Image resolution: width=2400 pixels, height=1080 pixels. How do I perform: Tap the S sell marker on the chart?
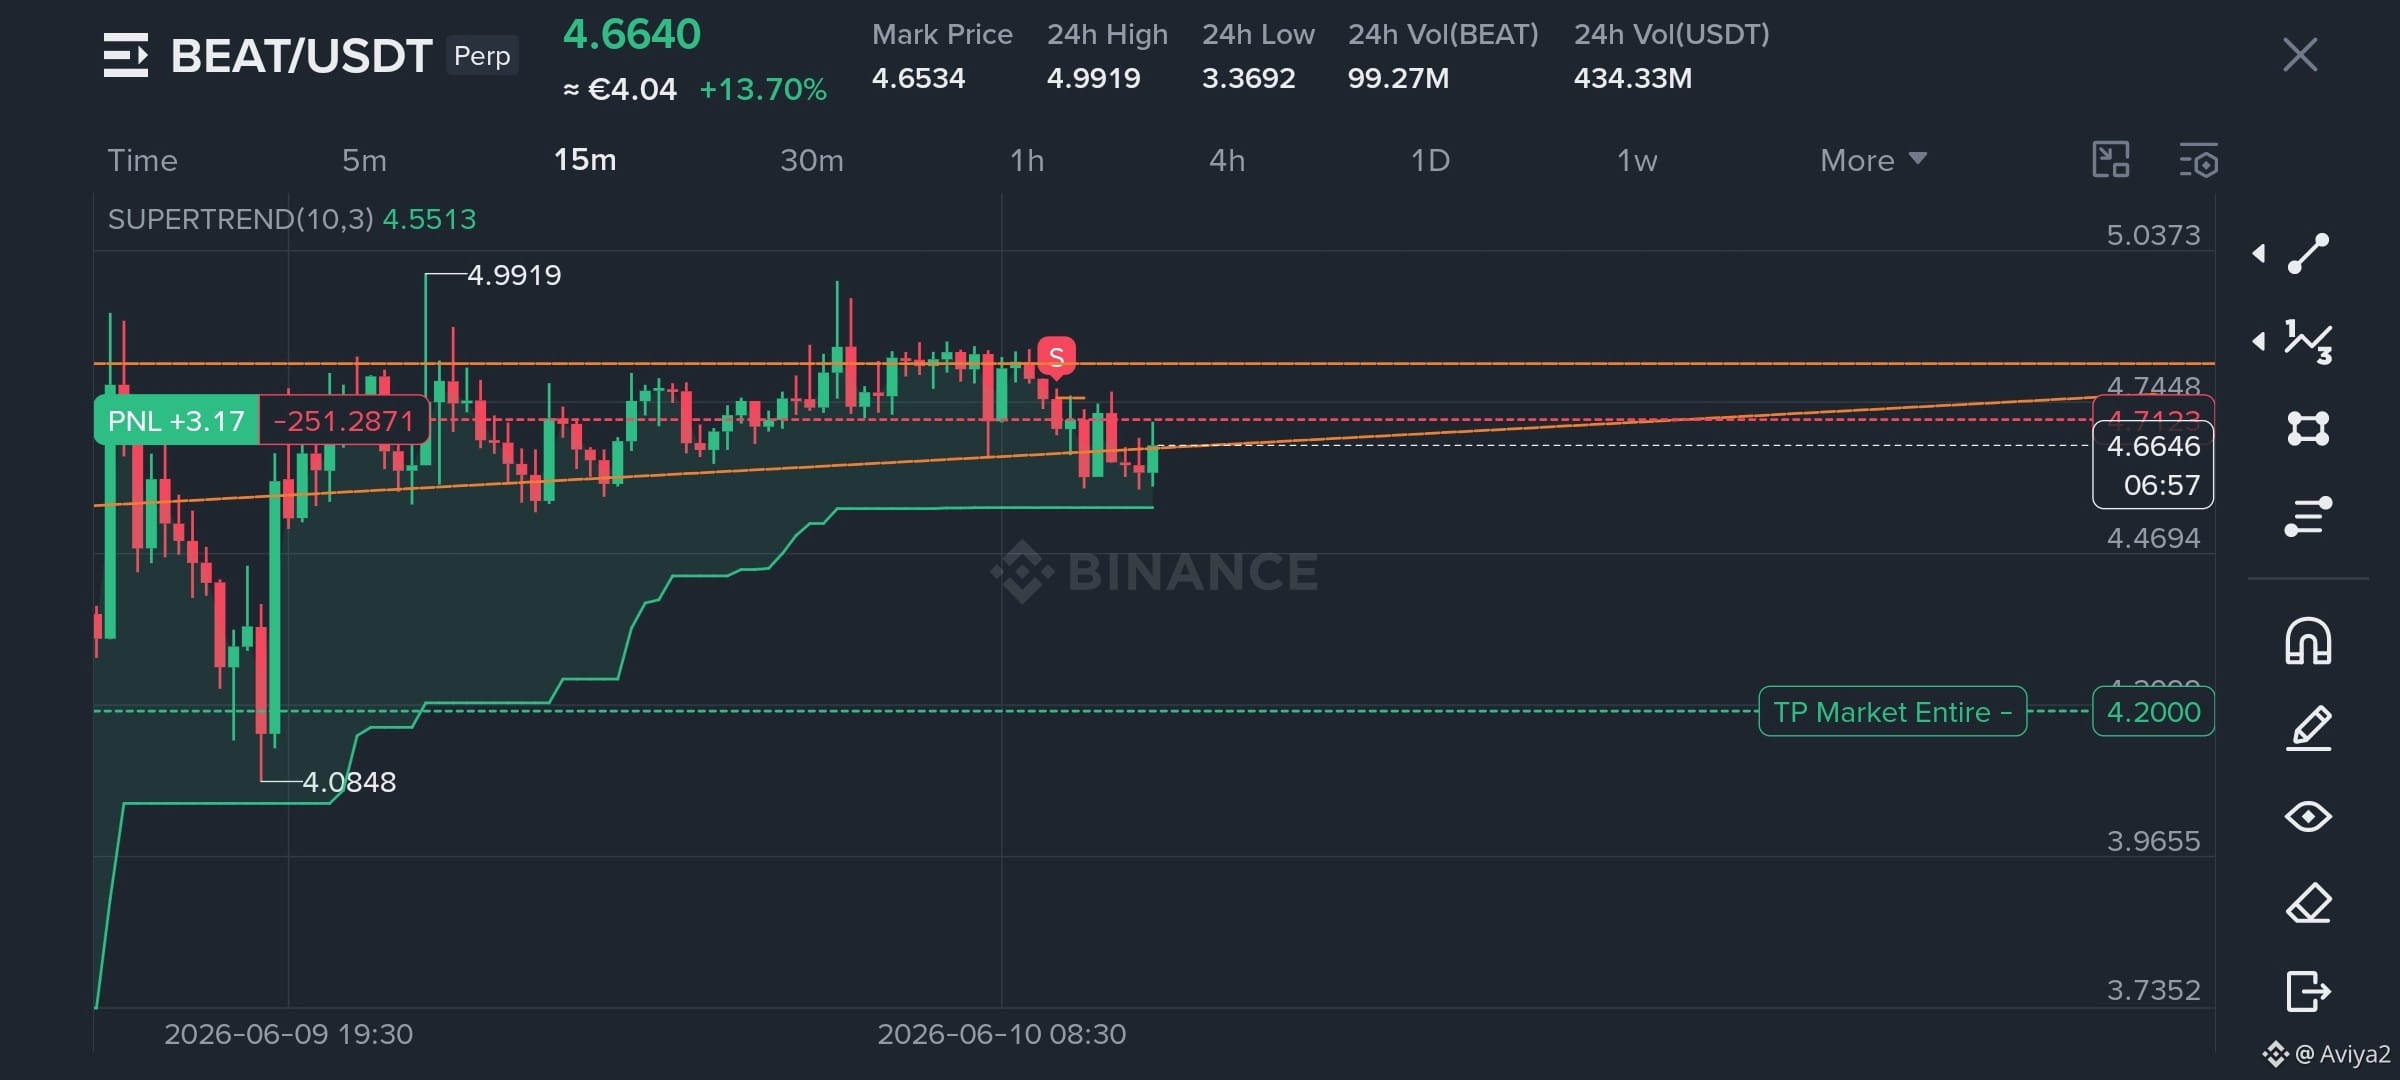click(1056, 357)
